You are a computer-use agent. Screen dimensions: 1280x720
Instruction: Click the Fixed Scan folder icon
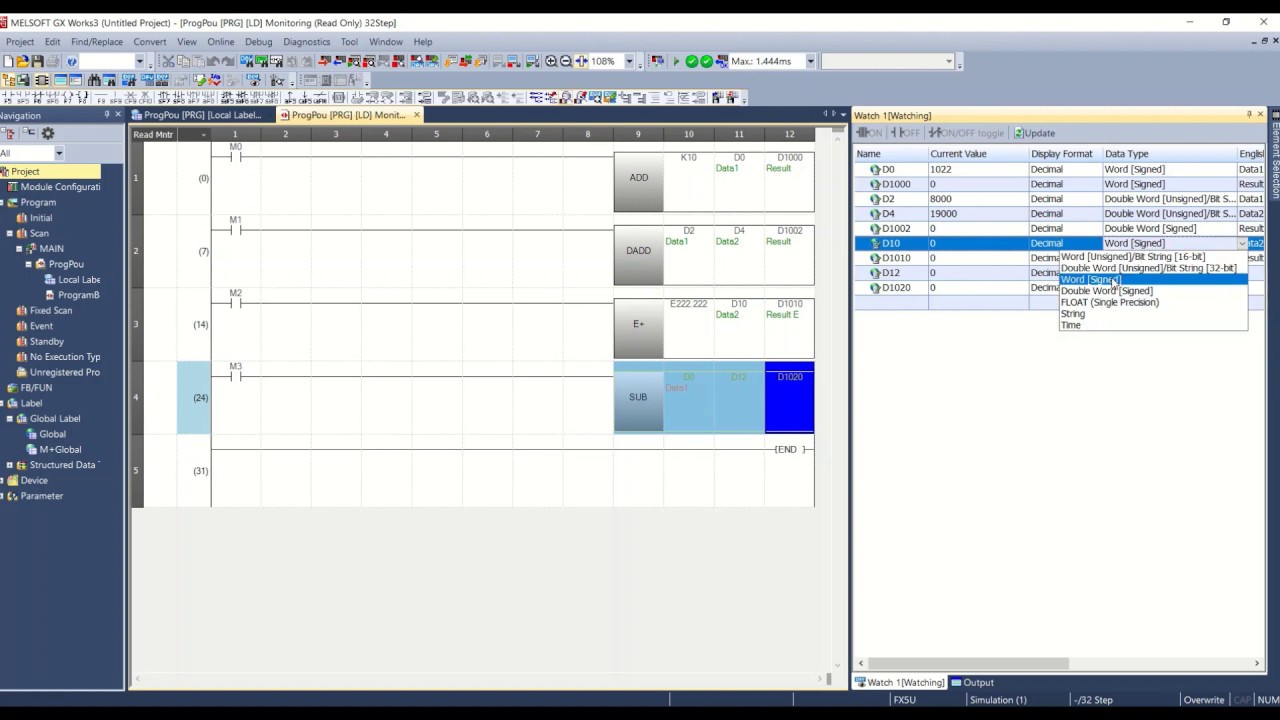click(x=22, y=311)
